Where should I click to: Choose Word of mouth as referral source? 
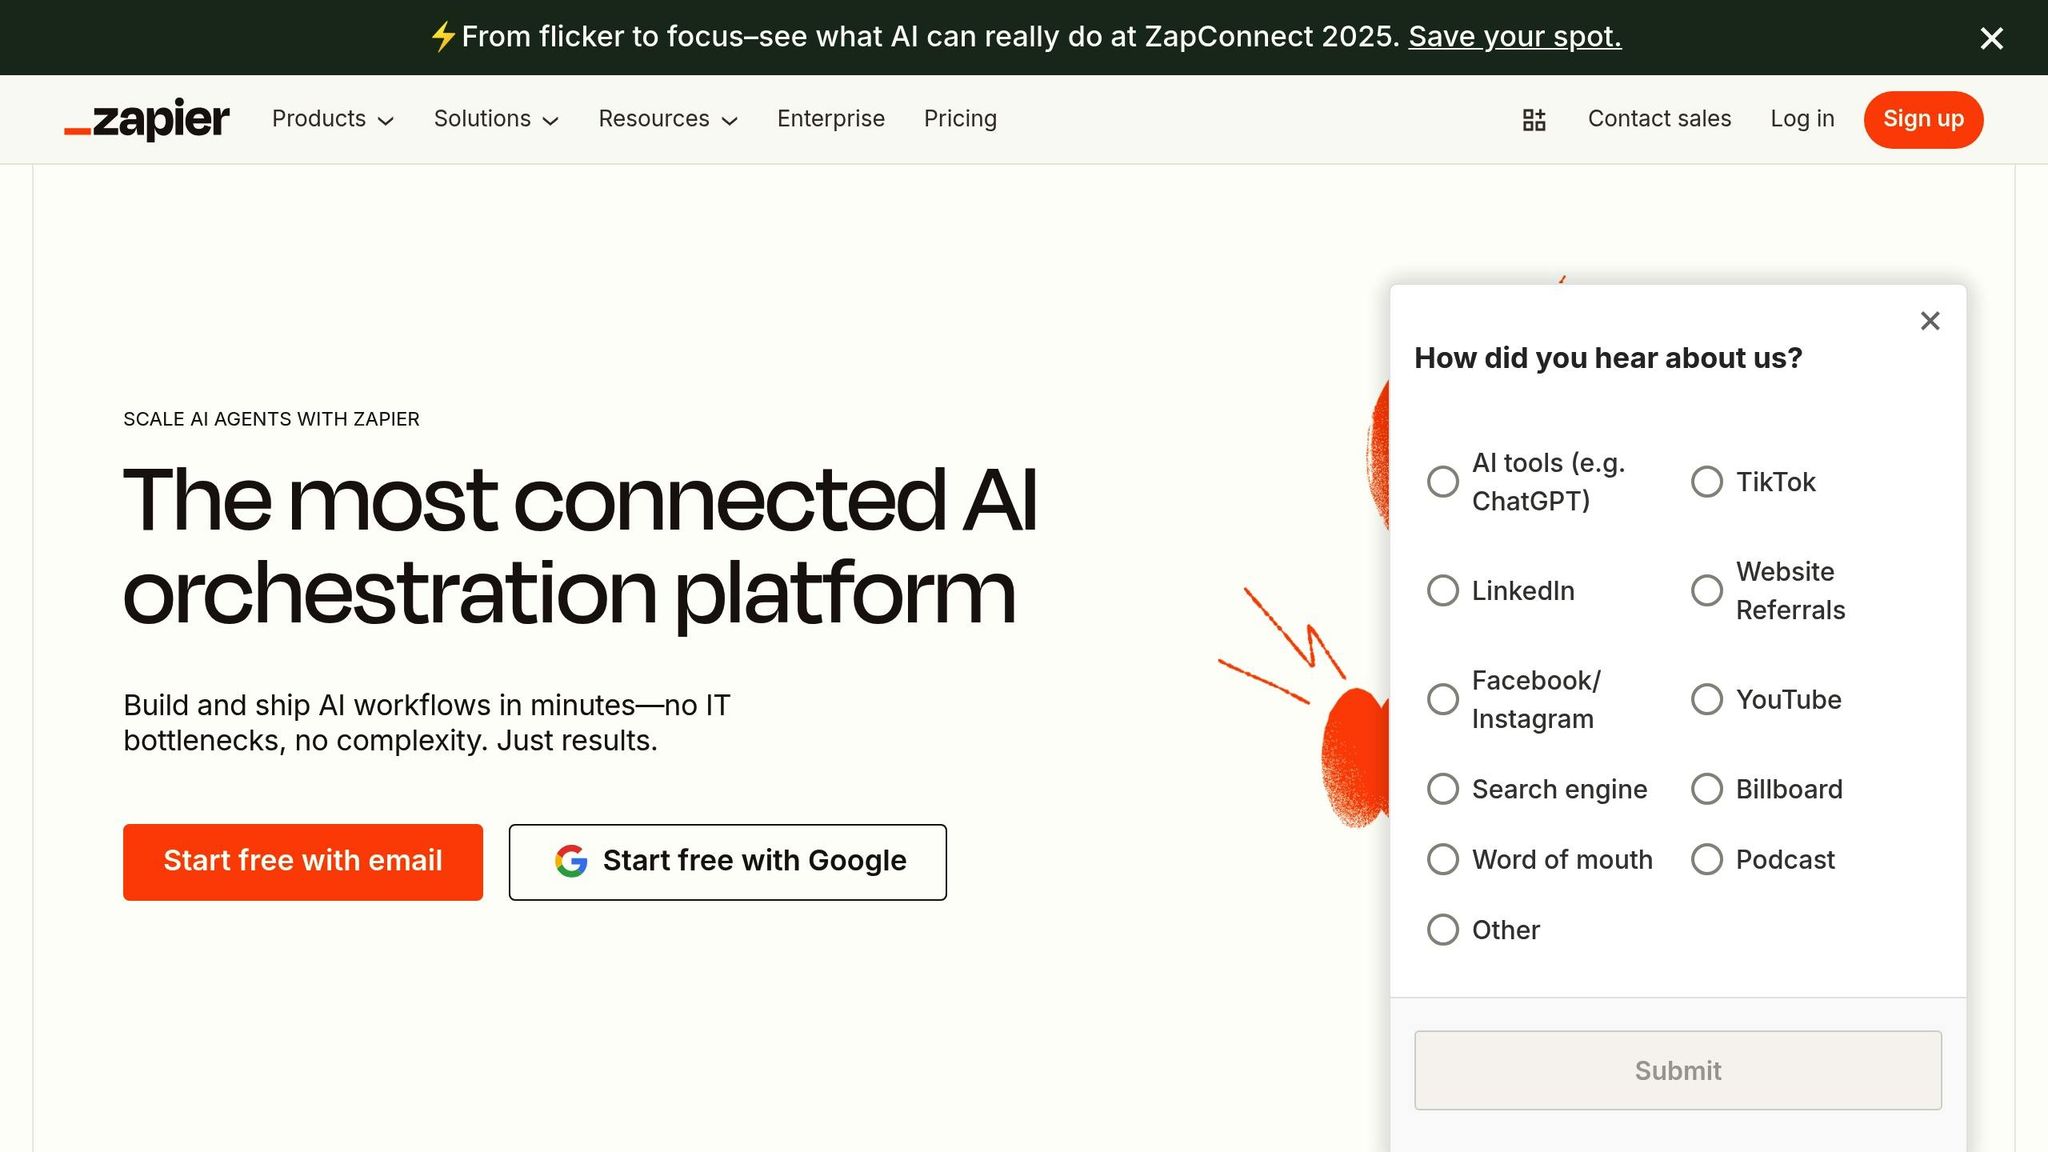(x=1443, y=859)
